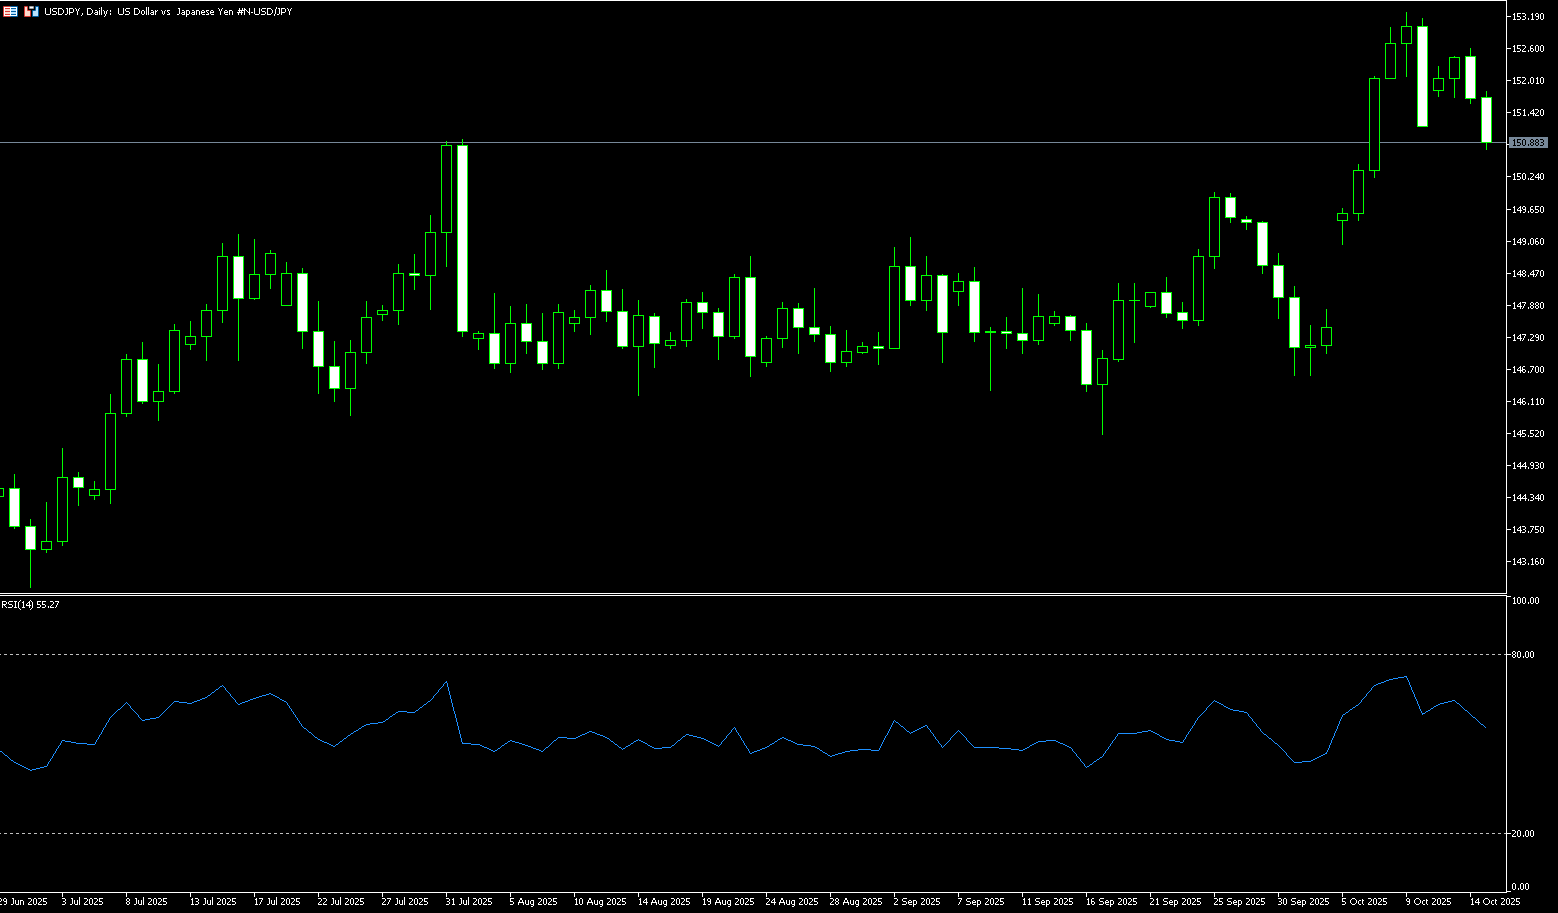Click the 31 Jul 2025 date label
Screen dimensions: 1558x913
468,902
